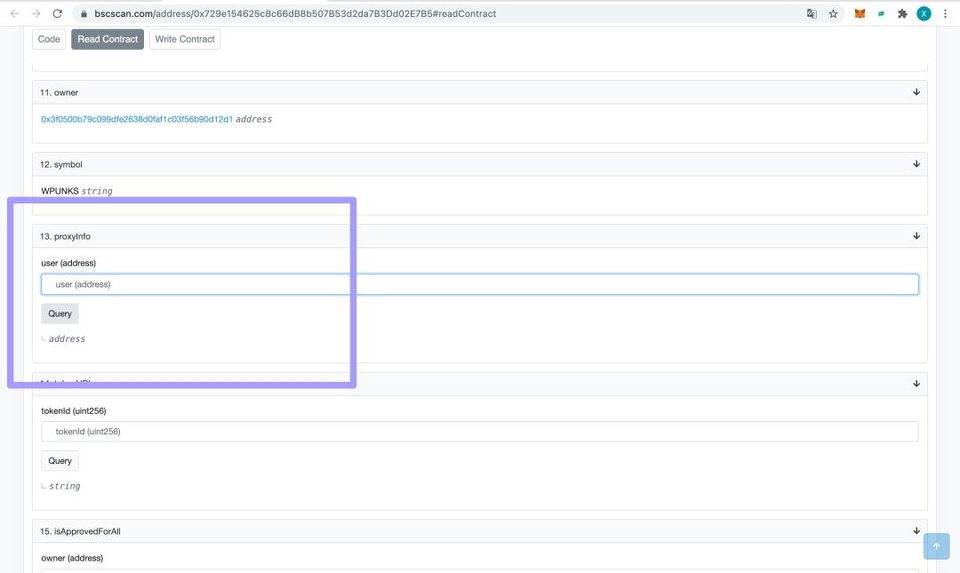The image size is (960, 573).
Task: Open the Chrome extensions puzzle icon
Action: point(902,14)
